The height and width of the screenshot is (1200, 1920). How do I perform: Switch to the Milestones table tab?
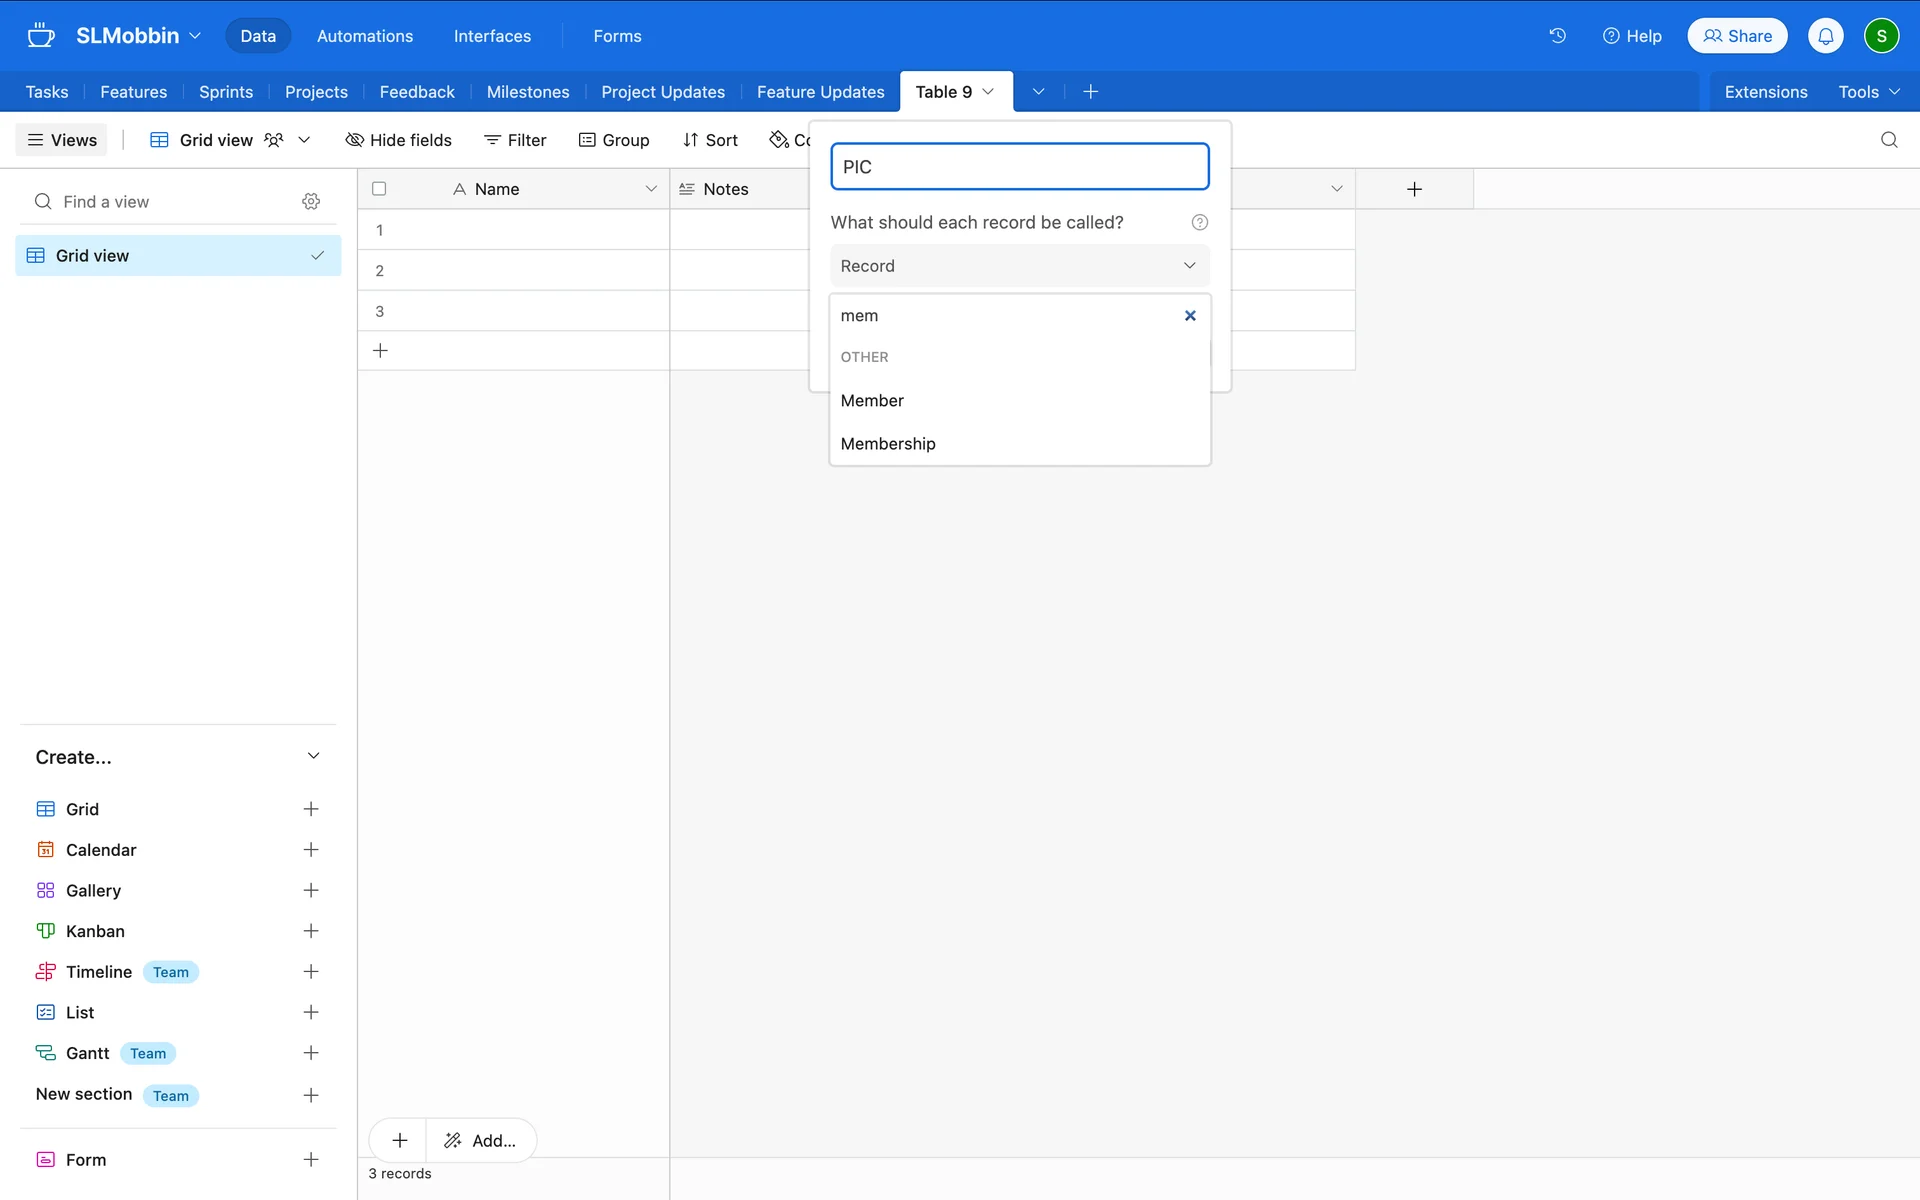527,92
